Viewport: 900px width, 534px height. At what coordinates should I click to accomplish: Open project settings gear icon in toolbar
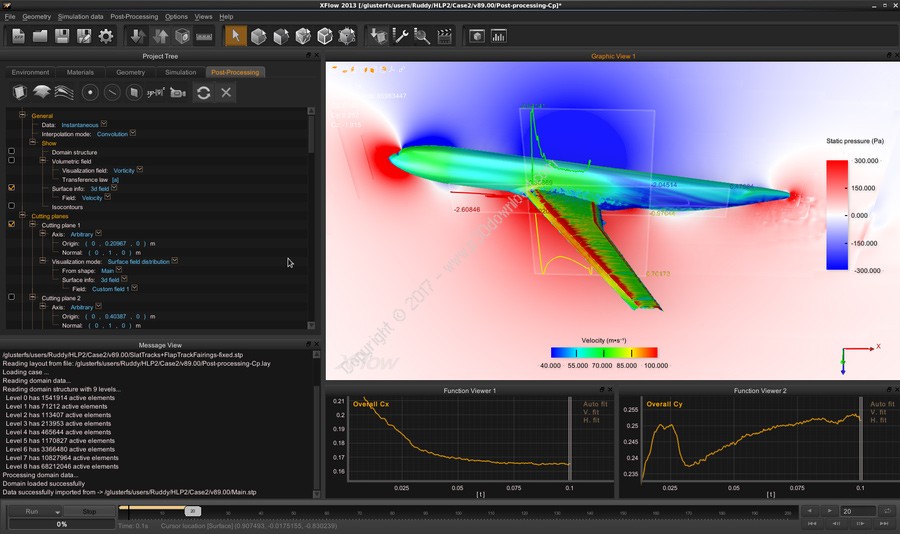[106, 37]
